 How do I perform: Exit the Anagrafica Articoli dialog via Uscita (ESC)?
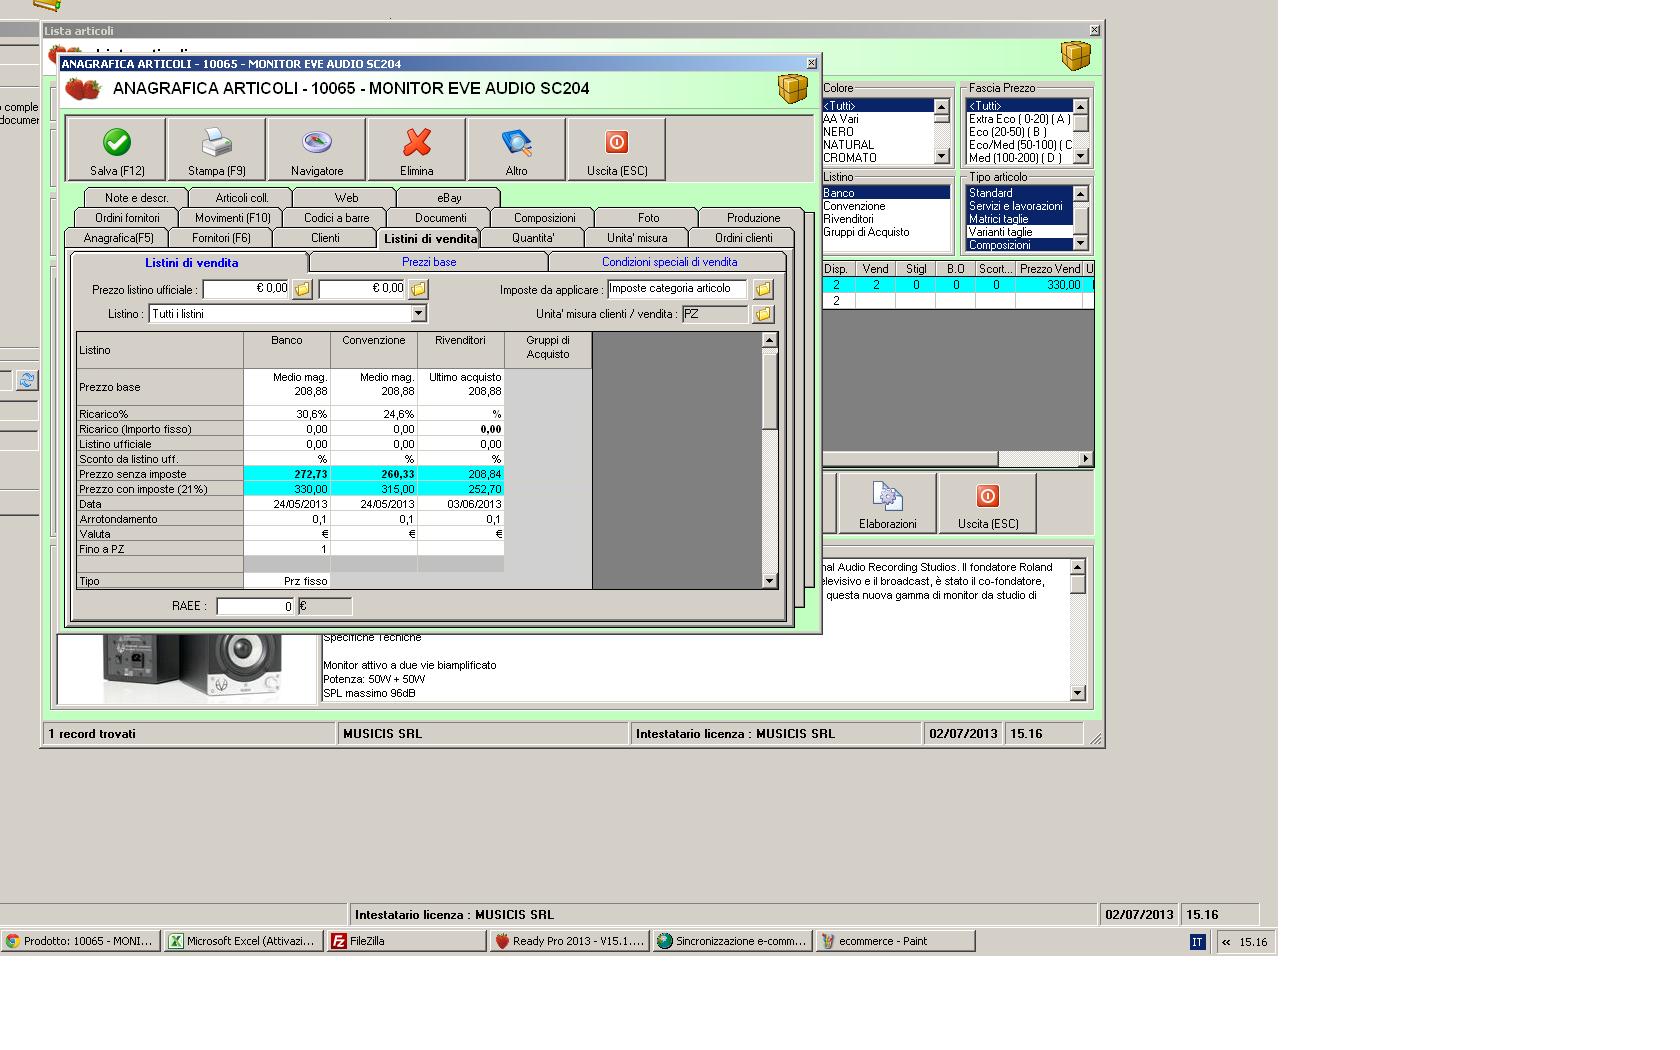[x=617, y=149]
